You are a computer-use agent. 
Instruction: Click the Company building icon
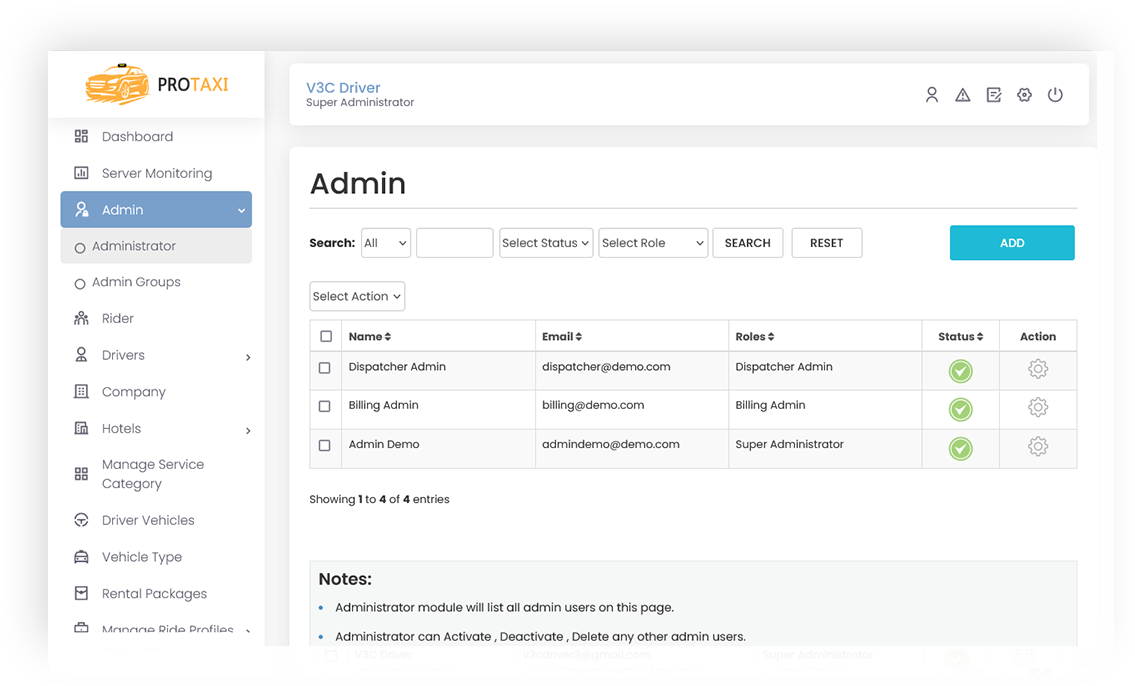pyautogui.click(x=81, y=391)
